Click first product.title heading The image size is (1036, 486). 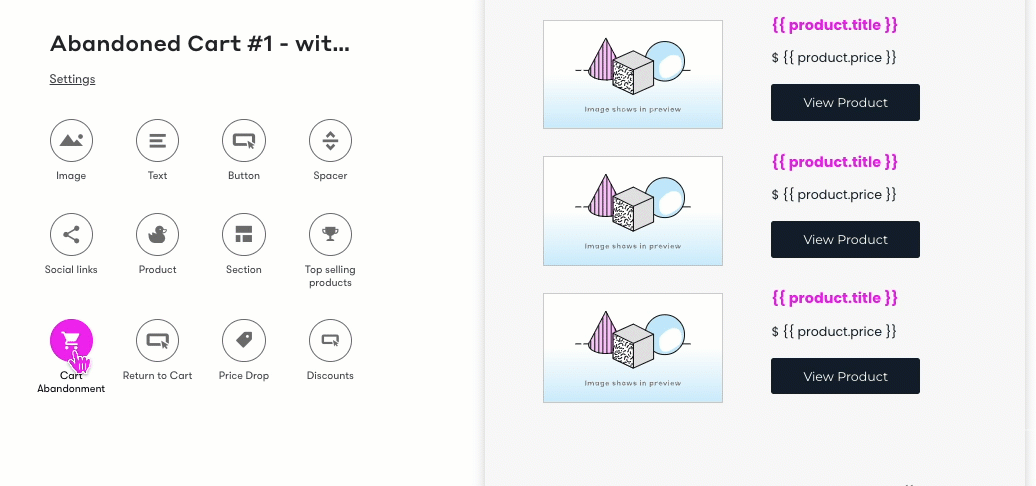pyautogui.click(x=834, y=25)
